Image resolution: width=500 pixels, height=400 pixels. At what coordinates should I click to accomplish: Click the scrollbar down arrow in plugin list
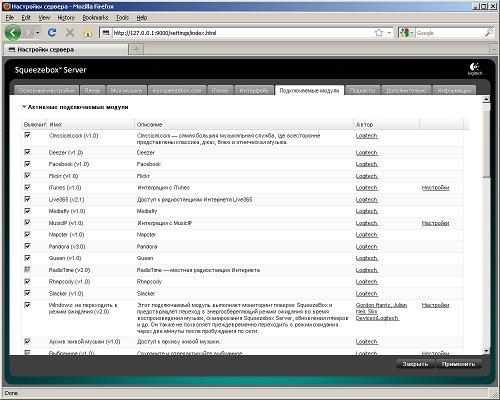coord(486,351)
